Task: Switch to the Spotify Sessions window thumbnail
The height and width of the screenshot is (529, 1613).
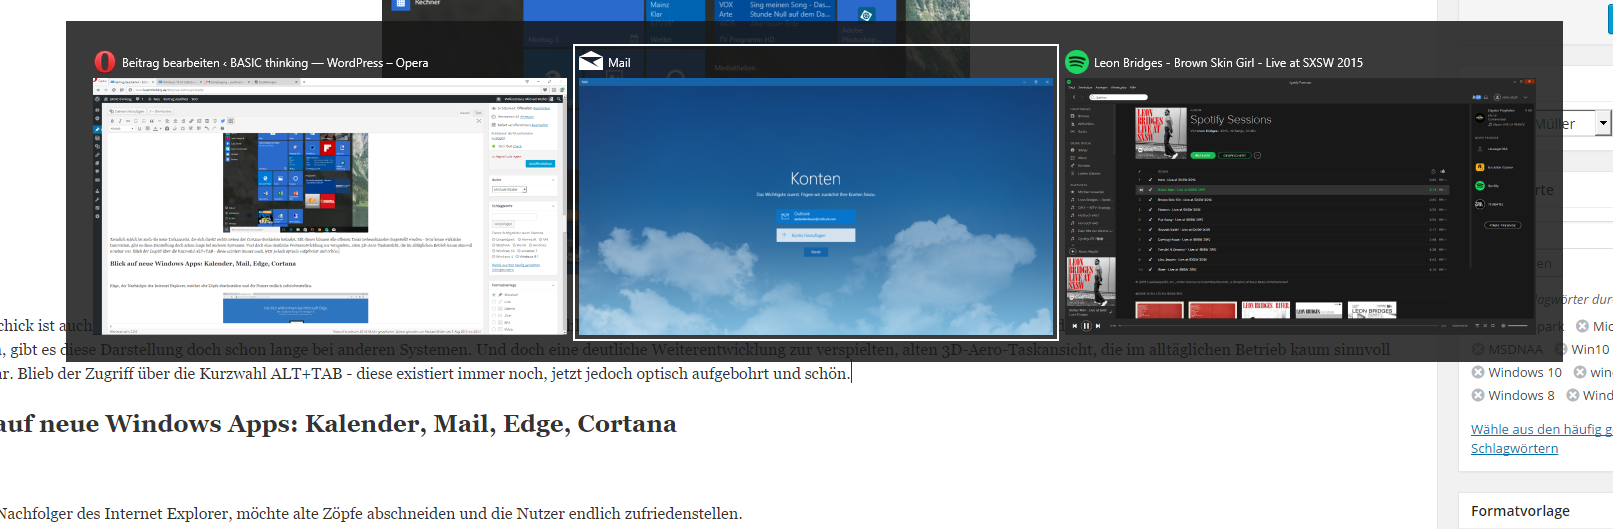Action: point(1300,206)
